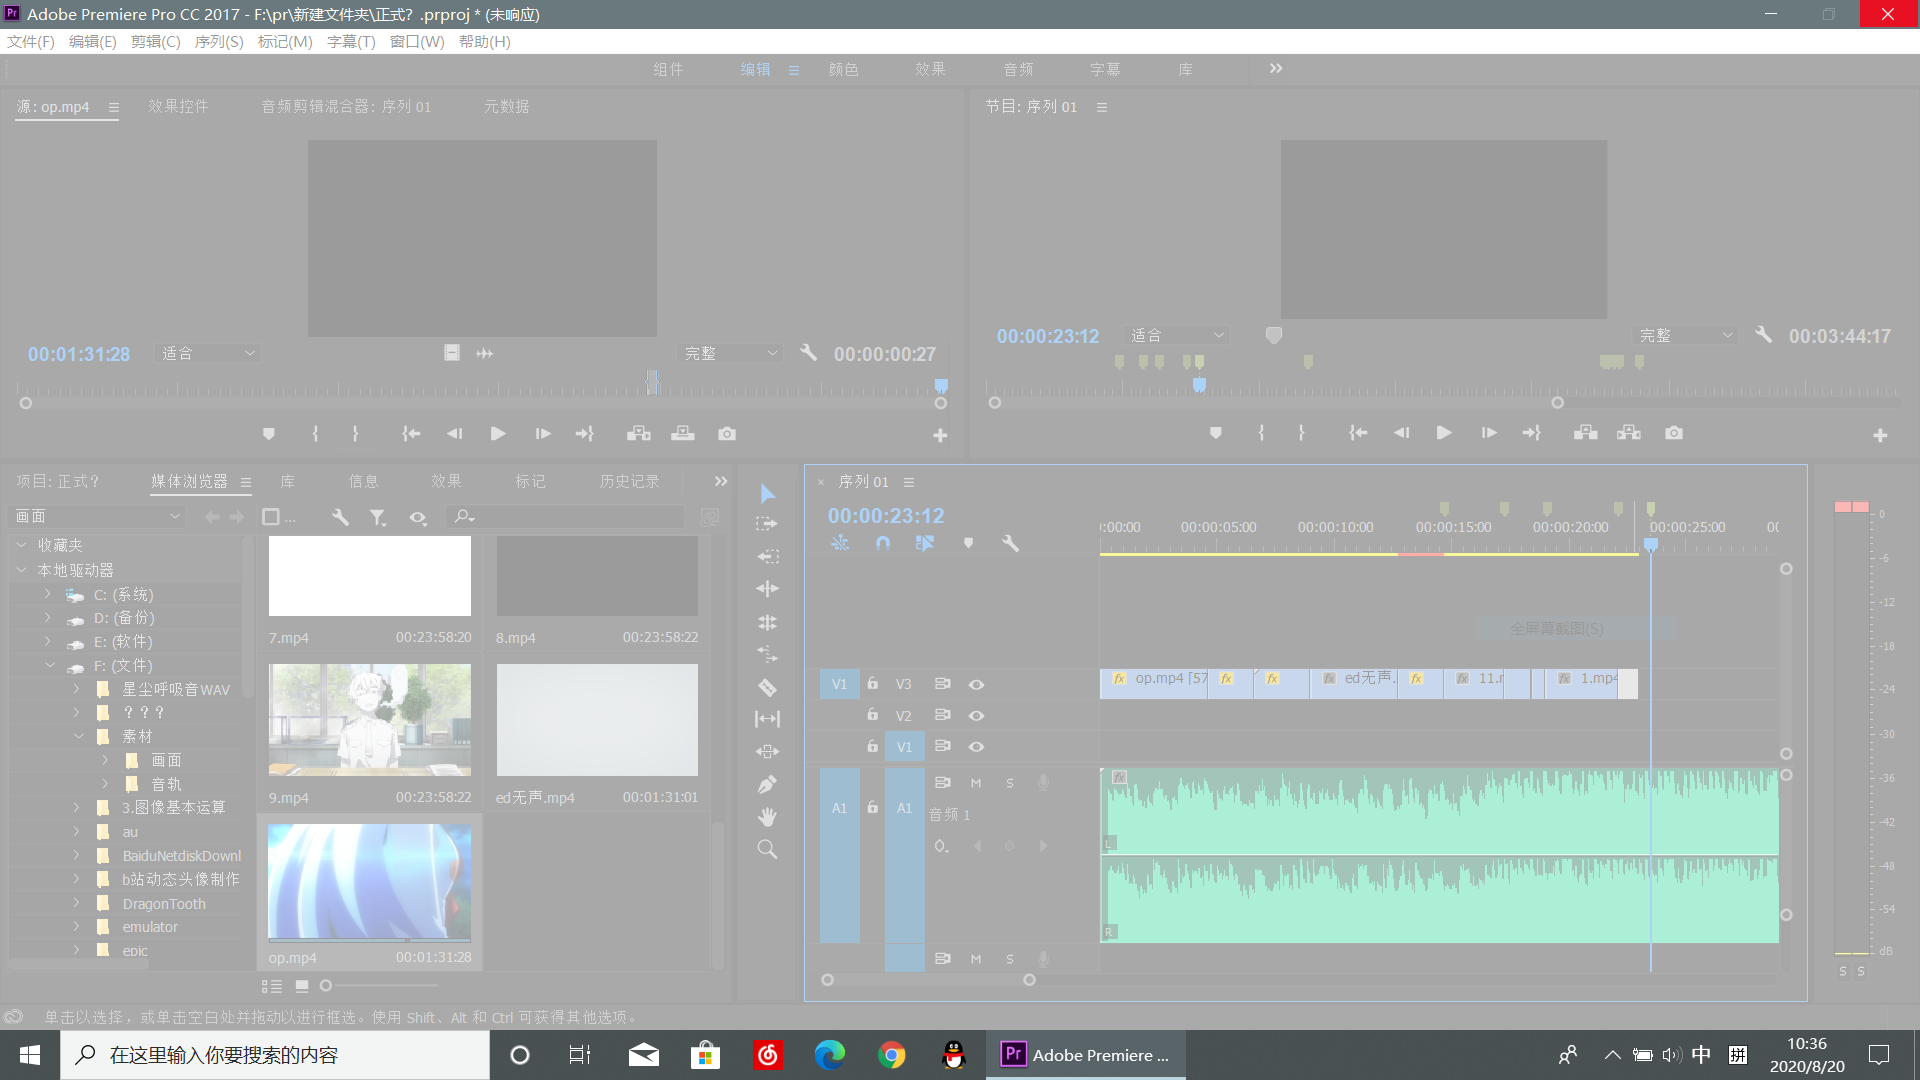Open Program monitor playback resolution dropdown
The height and width of the screenshot is (1080, 1920).
(1686, 335)
